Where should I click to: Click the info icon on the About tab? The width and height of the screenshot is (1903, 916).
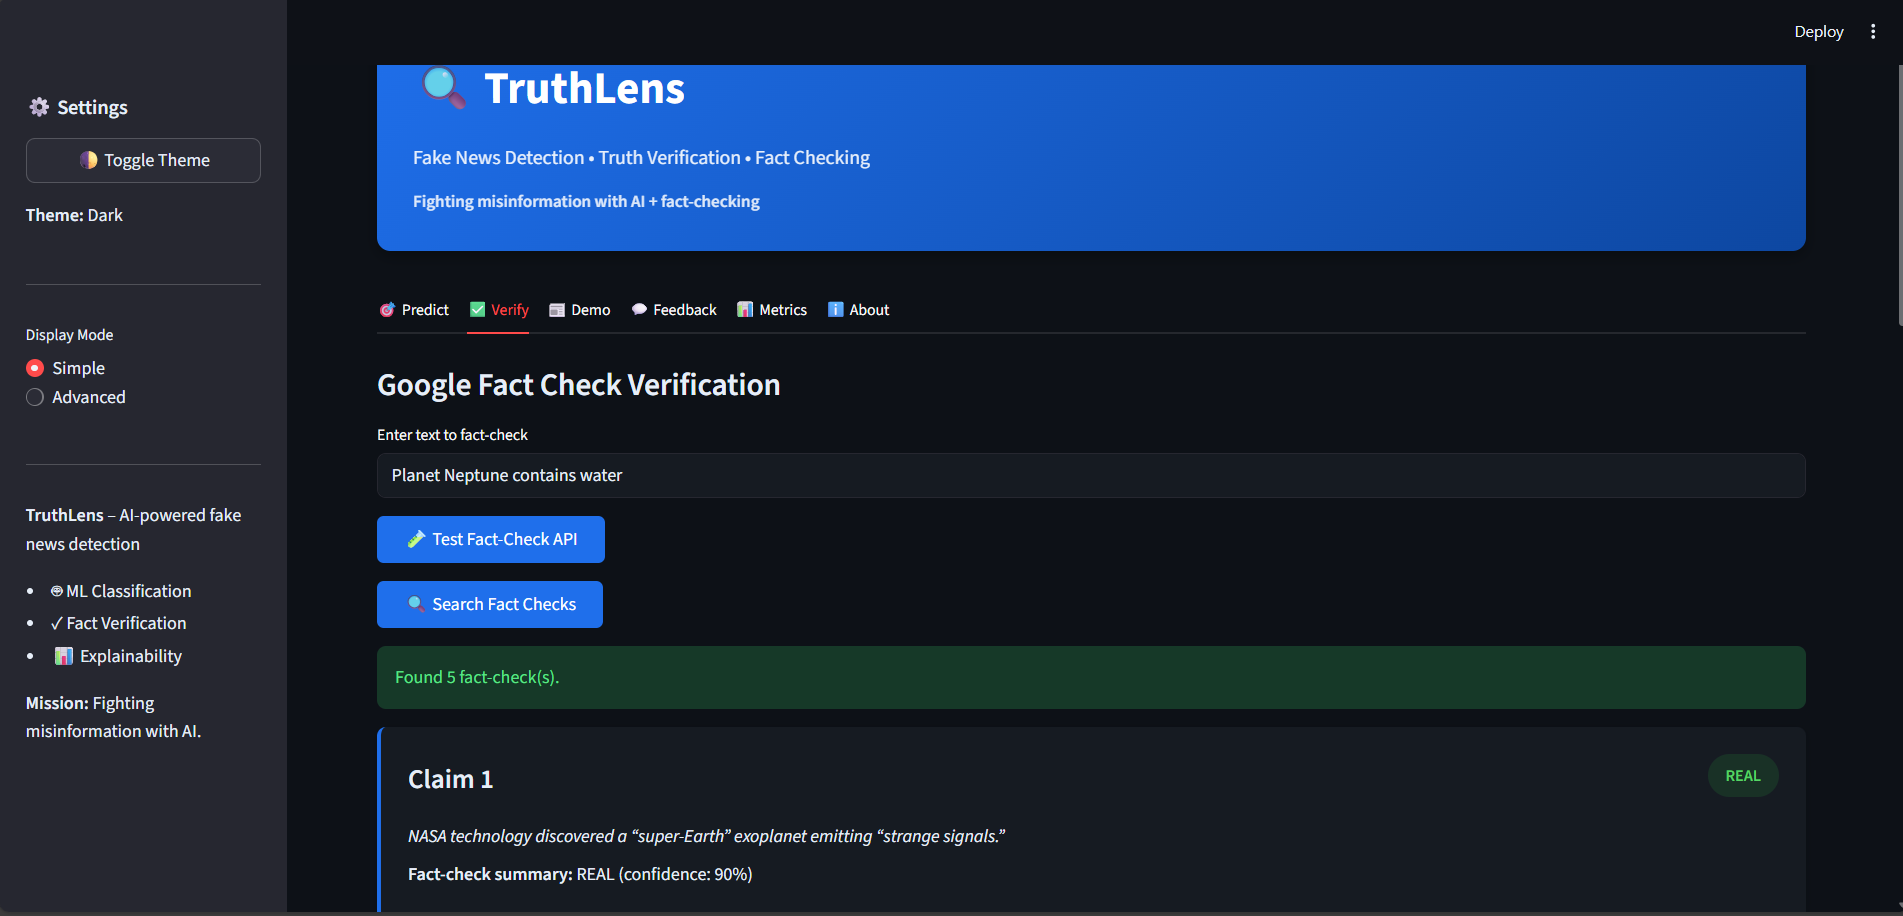click(x=836, y=310)
